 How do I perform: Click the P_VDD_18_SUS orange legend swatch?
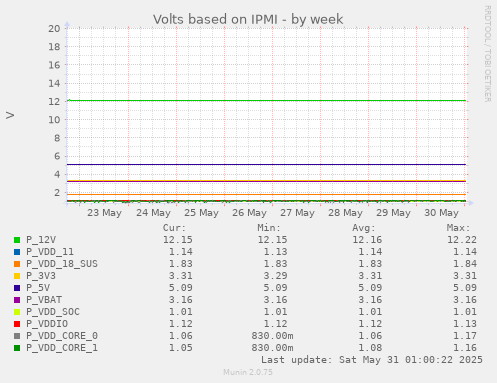[x=17, y=264]
